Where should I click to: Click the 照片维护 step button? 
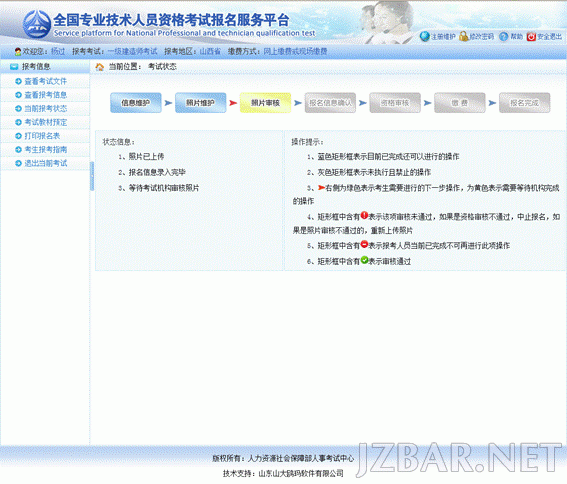201,103
